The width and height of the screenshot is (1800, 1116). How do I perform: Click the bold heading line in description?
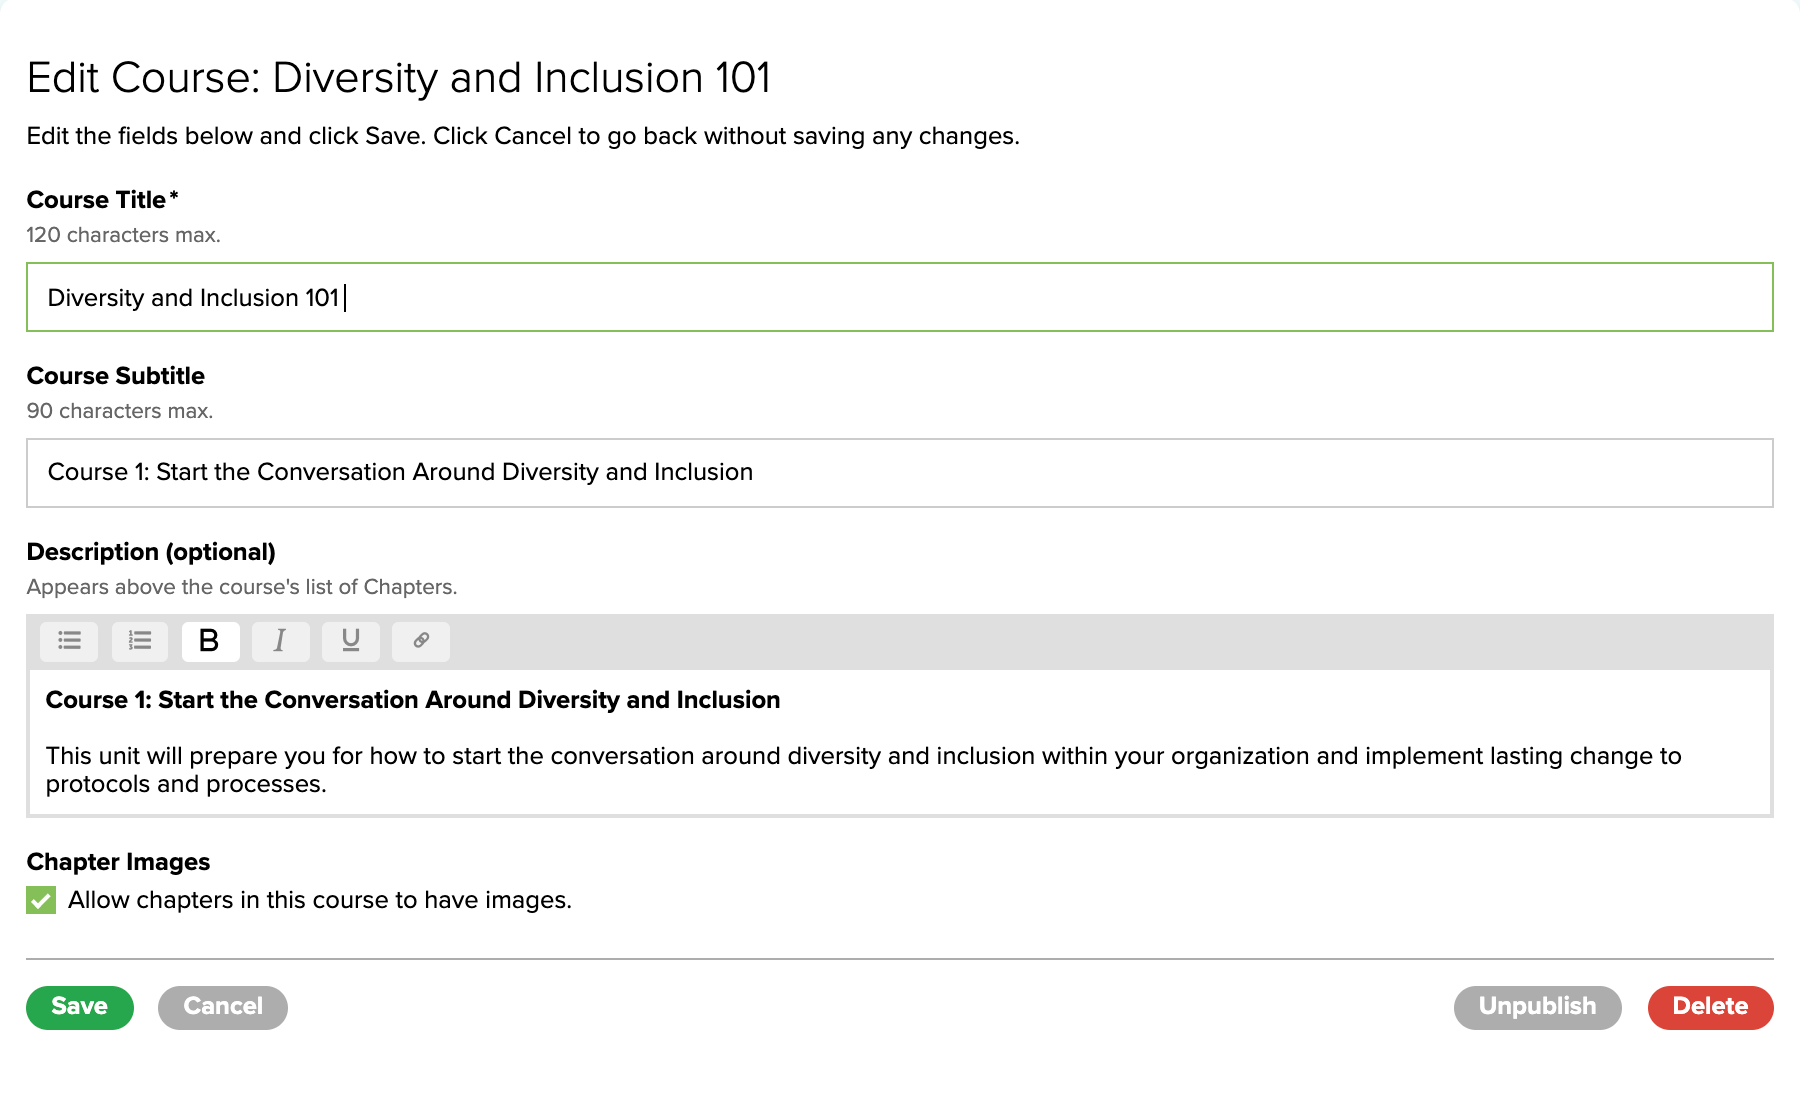pyautogui.click(x=412, y=701)
